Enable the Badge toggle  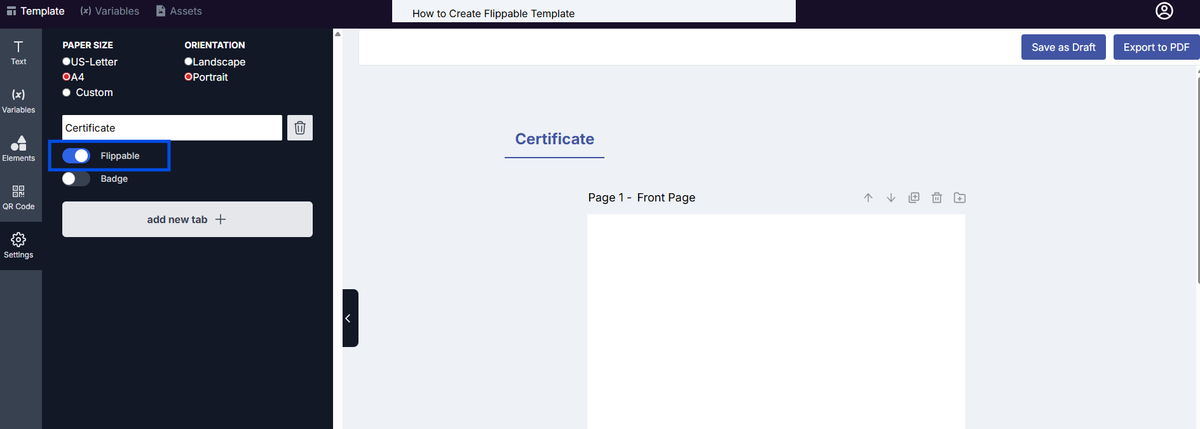click(76, 179)
